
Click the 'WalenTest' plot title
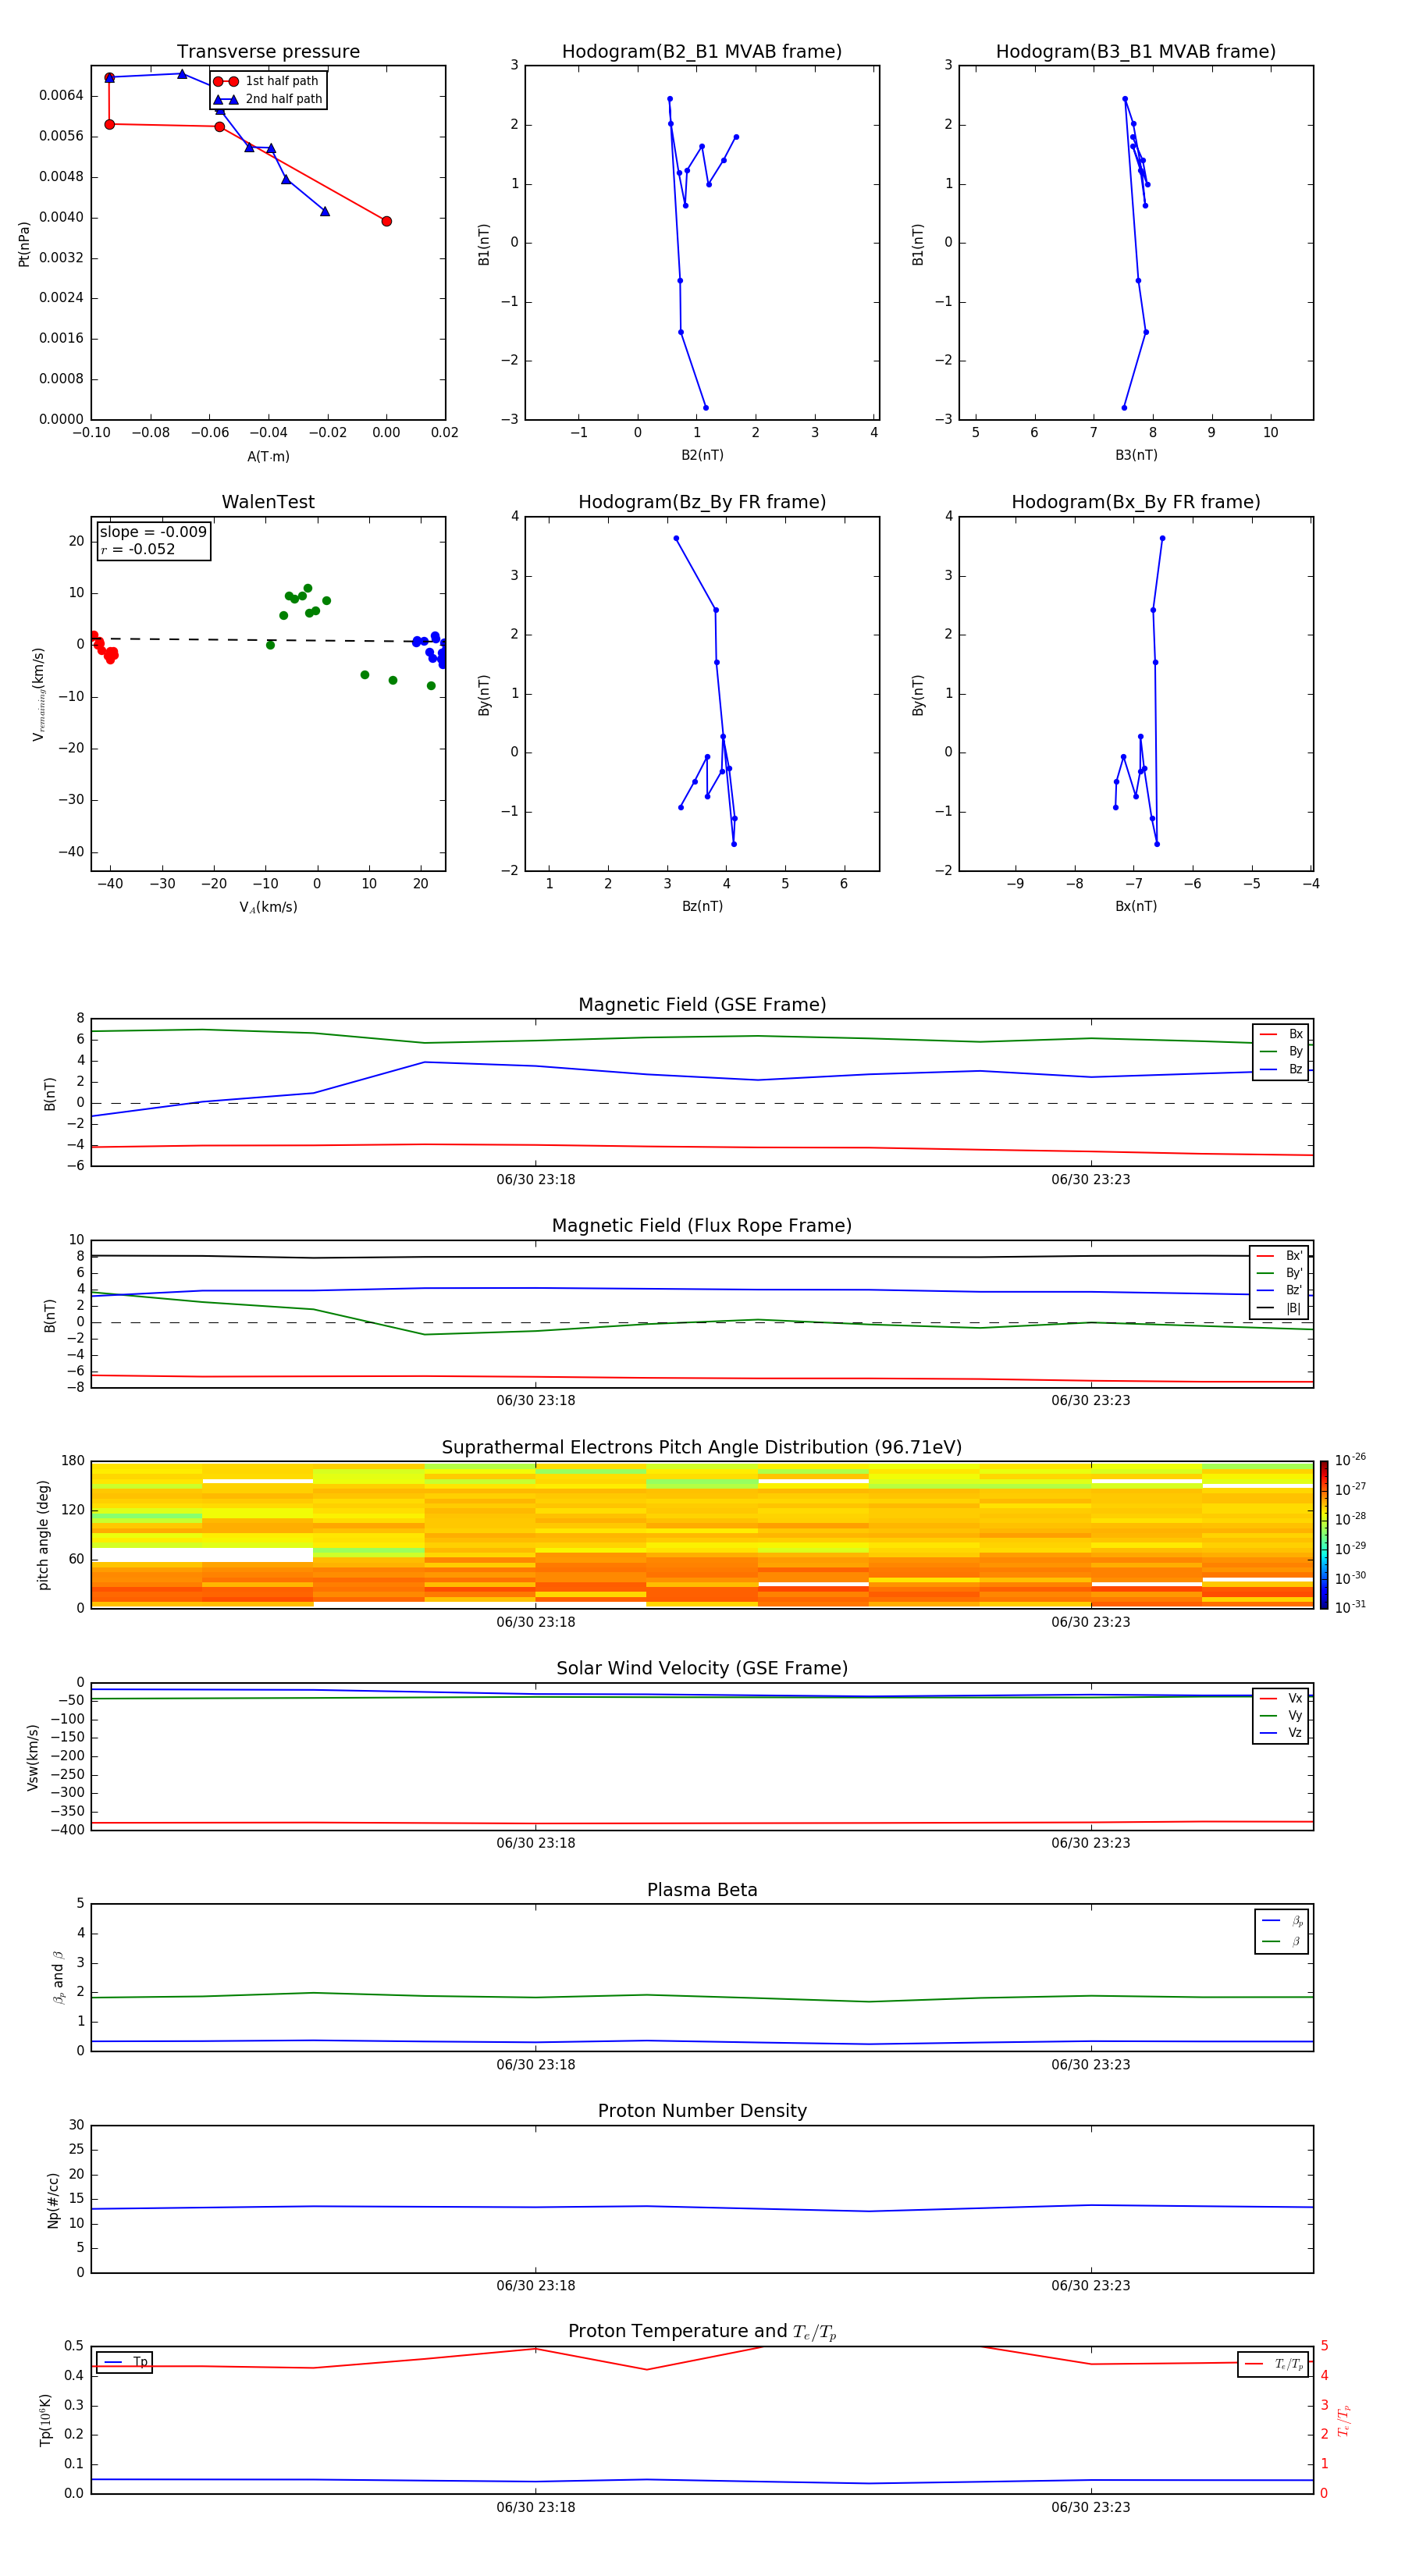(268, 502)
